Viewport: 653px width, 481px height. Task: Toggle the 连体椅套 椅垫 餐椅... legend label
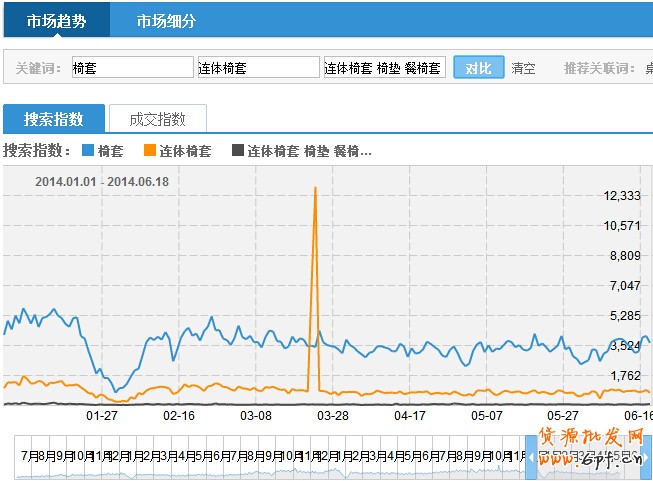point(309,151)
